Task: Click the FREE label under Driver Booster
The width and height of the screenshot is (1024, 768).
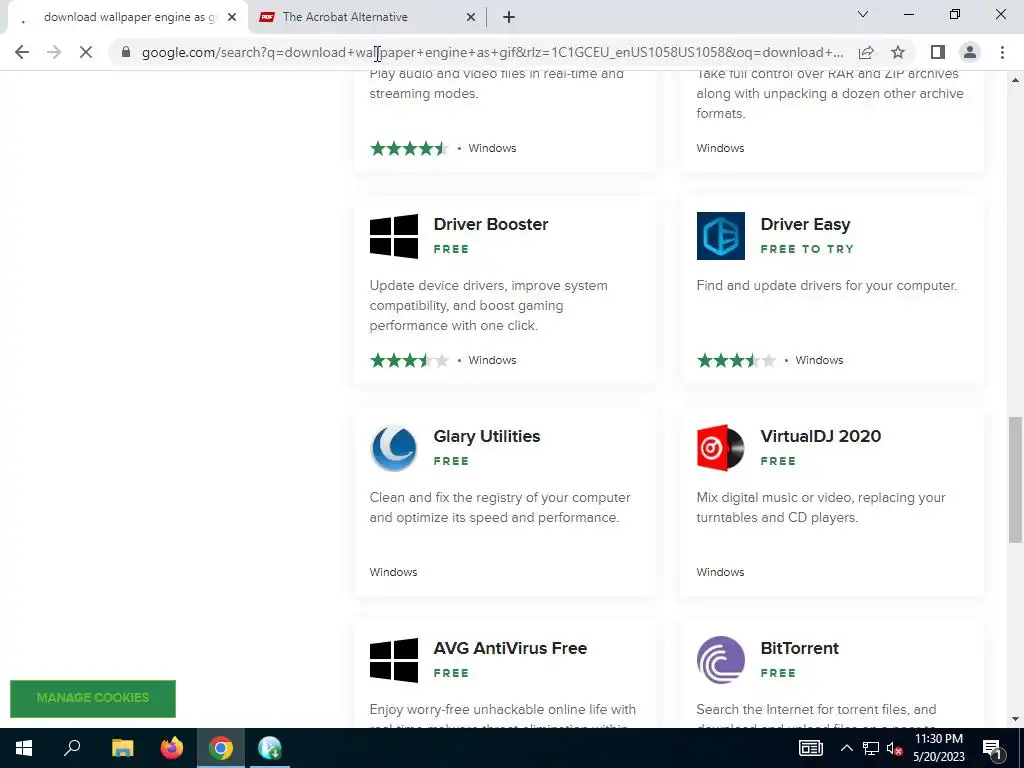Action: tap(451, 249)
